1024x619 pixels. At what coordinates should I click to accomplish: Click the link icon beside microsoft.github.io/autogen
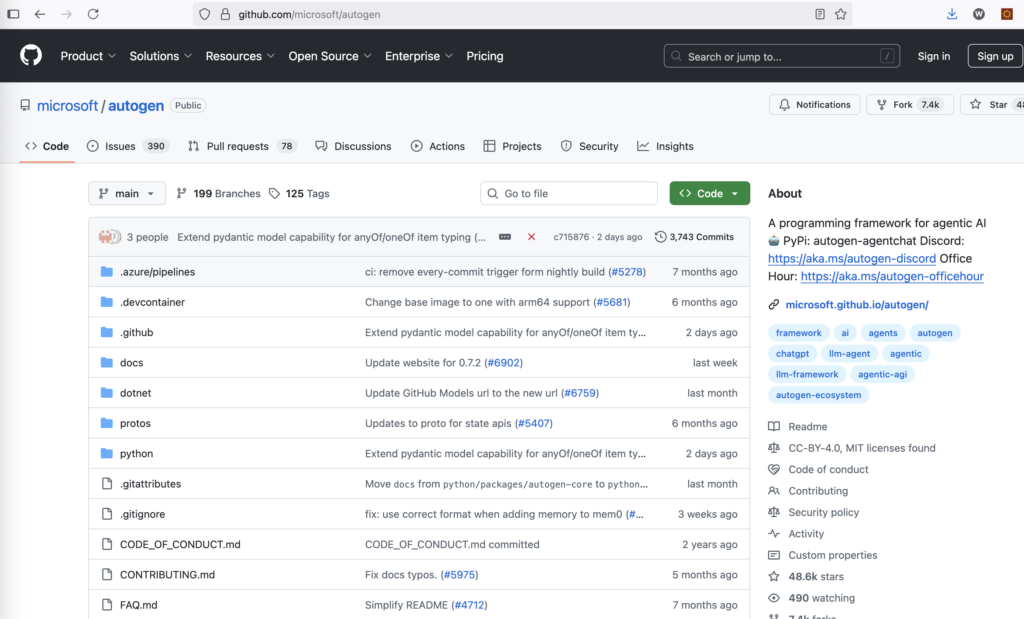pyautogui.click(x=774, y=304)
